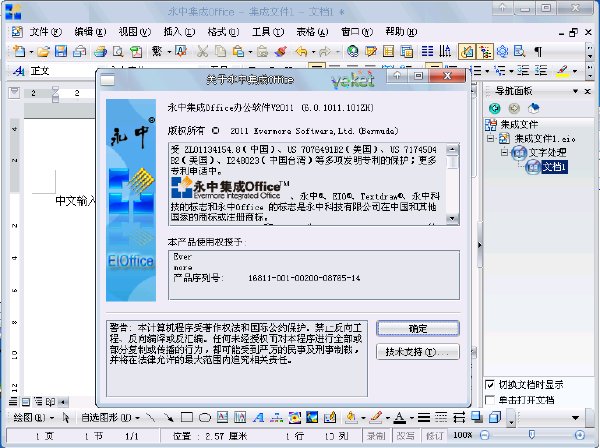The image size is (600, 448).
Task: Open the 绘图 drawing menu dropdown
Action: click(x=52, y=418)
